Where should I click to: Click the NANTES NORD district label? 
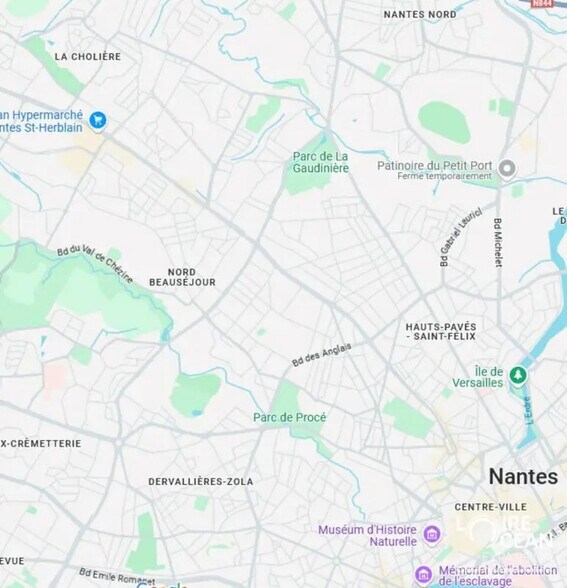pyautogui.click(x=420, y=14)
